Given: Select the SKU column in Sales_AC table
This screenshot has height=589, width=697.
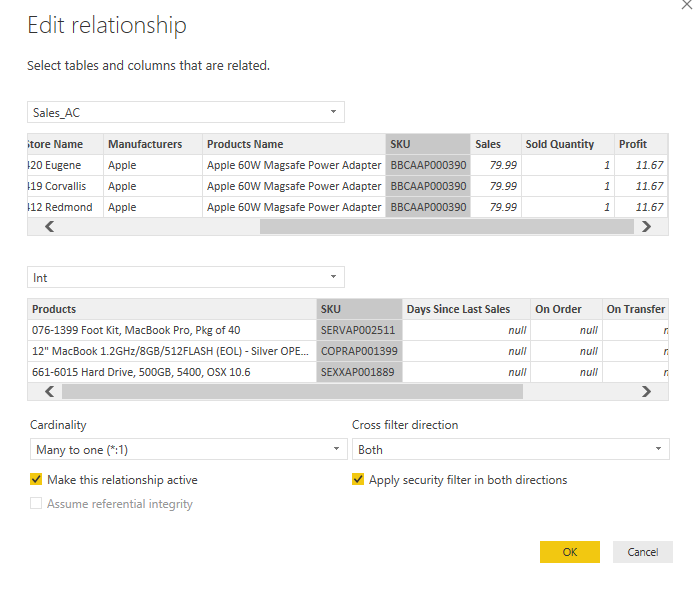Looking at the screenshot, I should click(x=428, y=144).
